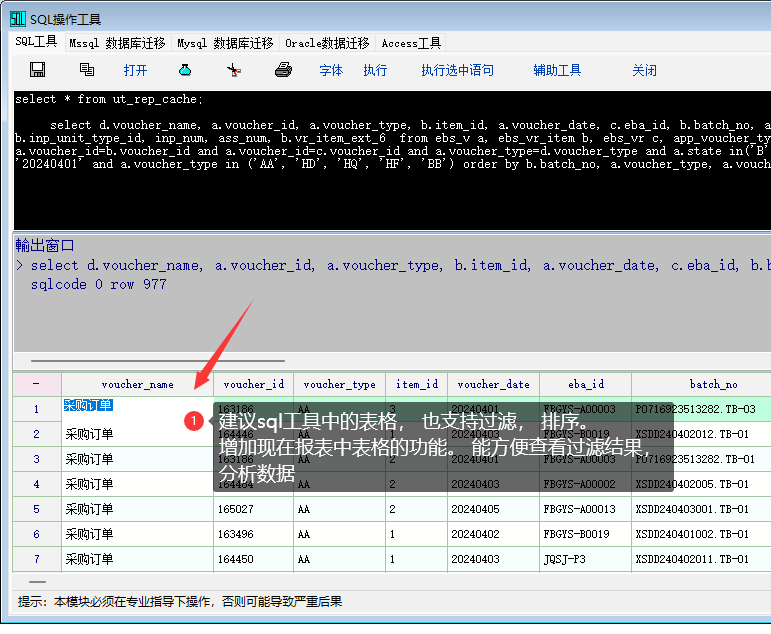Click the batch_no column header
The image size is (771, 634).
pos(713,384)
